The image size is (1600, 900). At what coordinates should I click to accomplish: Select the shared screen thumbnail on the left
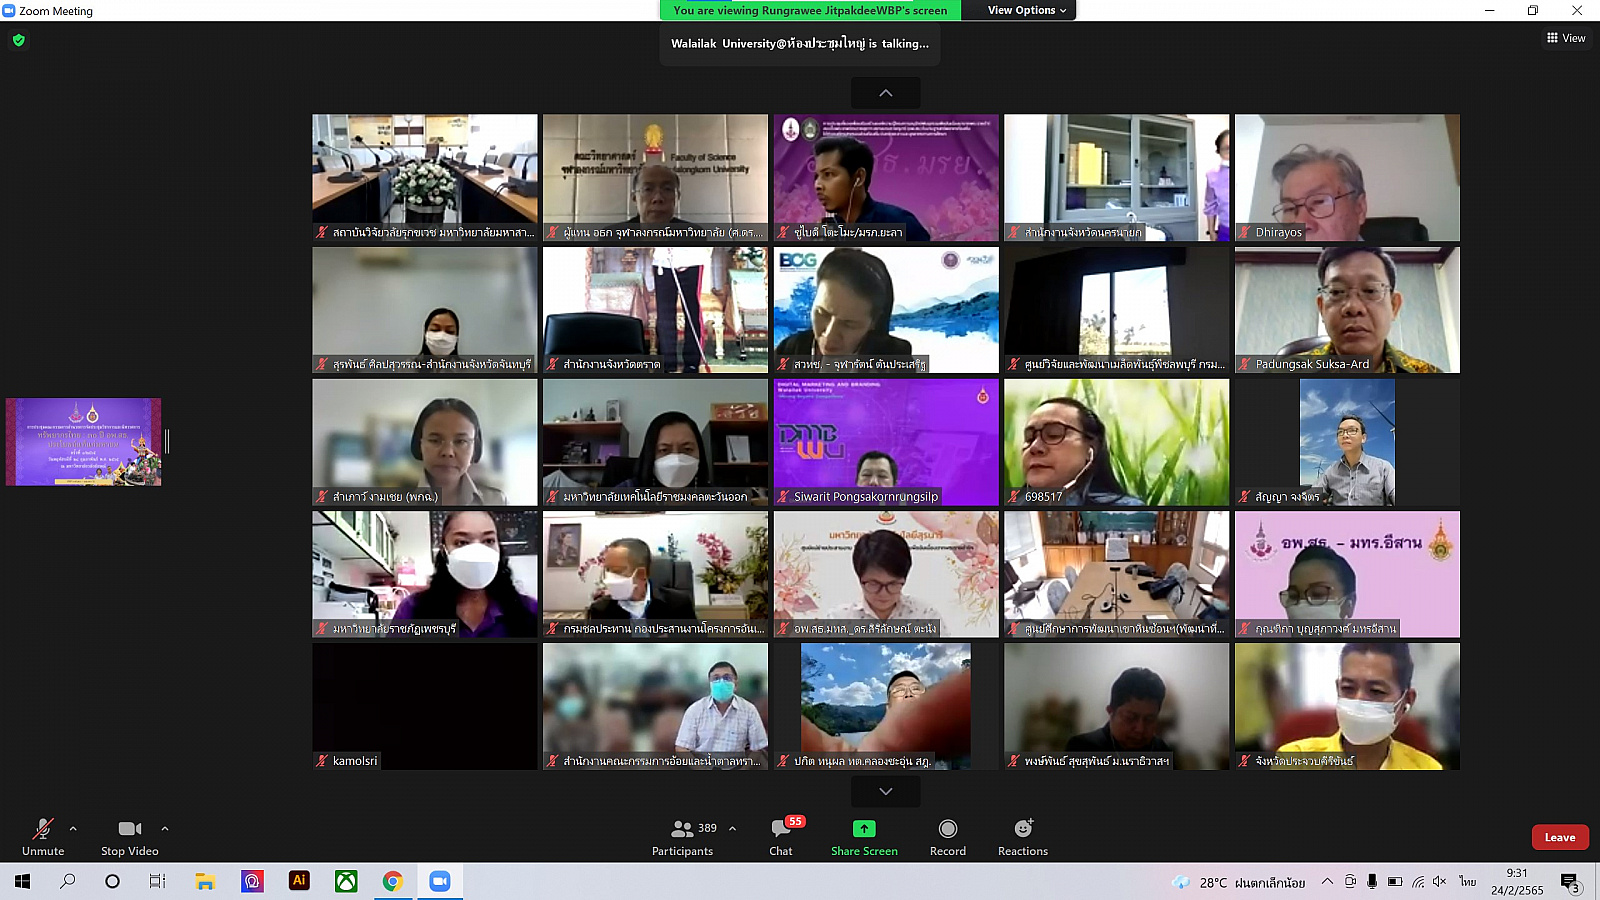(84, 442)
